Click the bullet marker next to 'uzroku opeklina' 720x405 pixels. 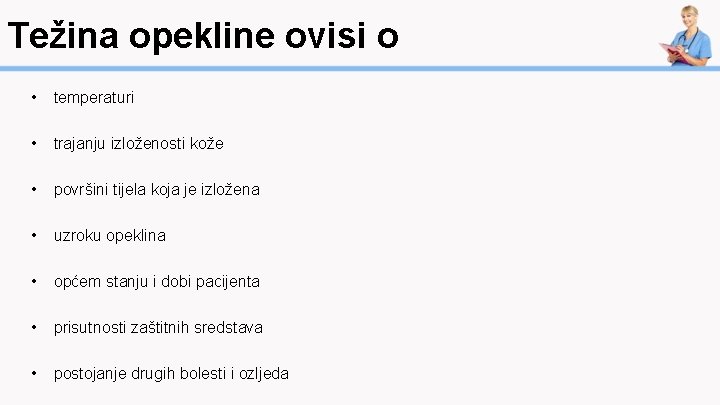[x=35, y=236]
